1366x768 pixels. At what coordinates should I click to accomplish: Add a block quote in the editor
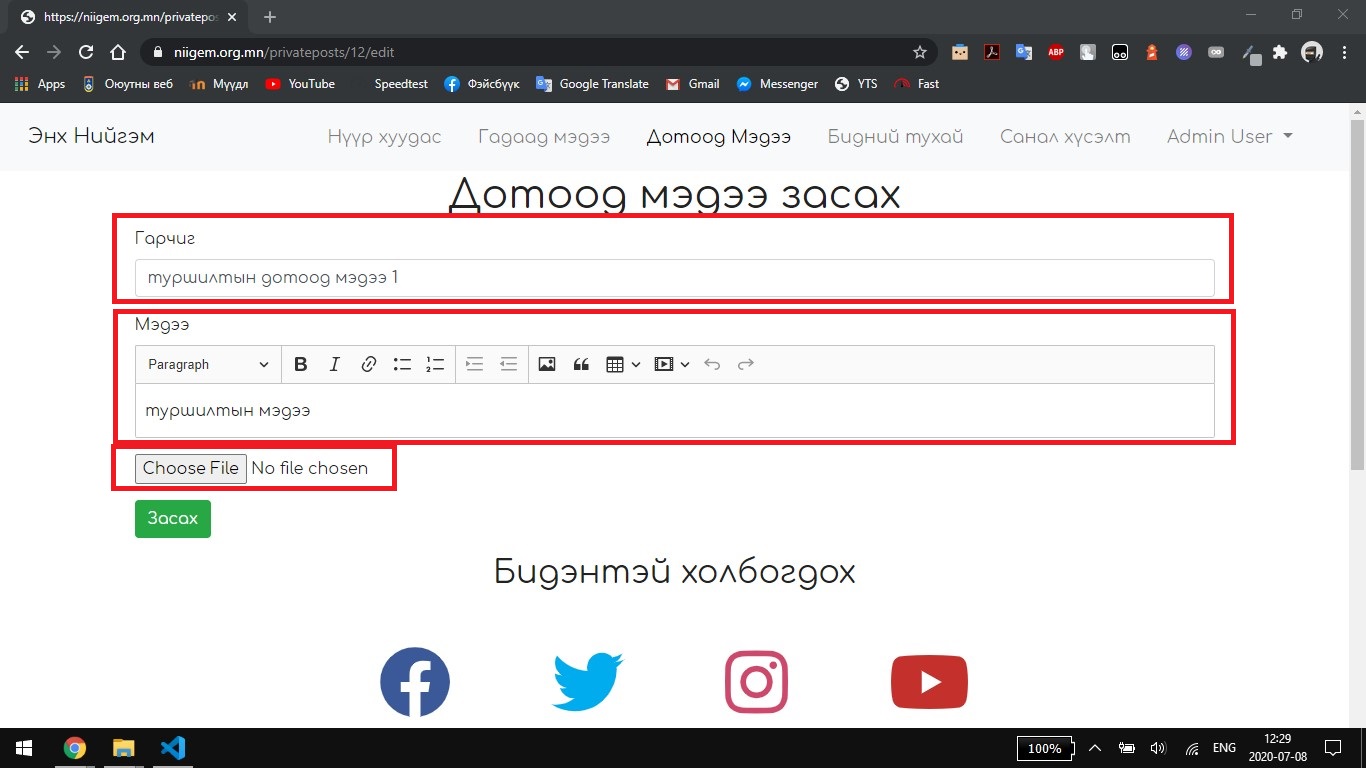coord(581,365)
